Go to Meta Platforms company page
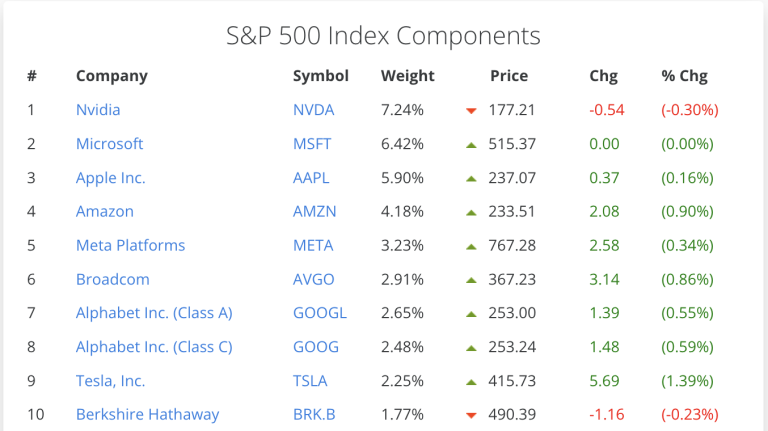This screenshot has width=768, height=431. tap(130, 245)
